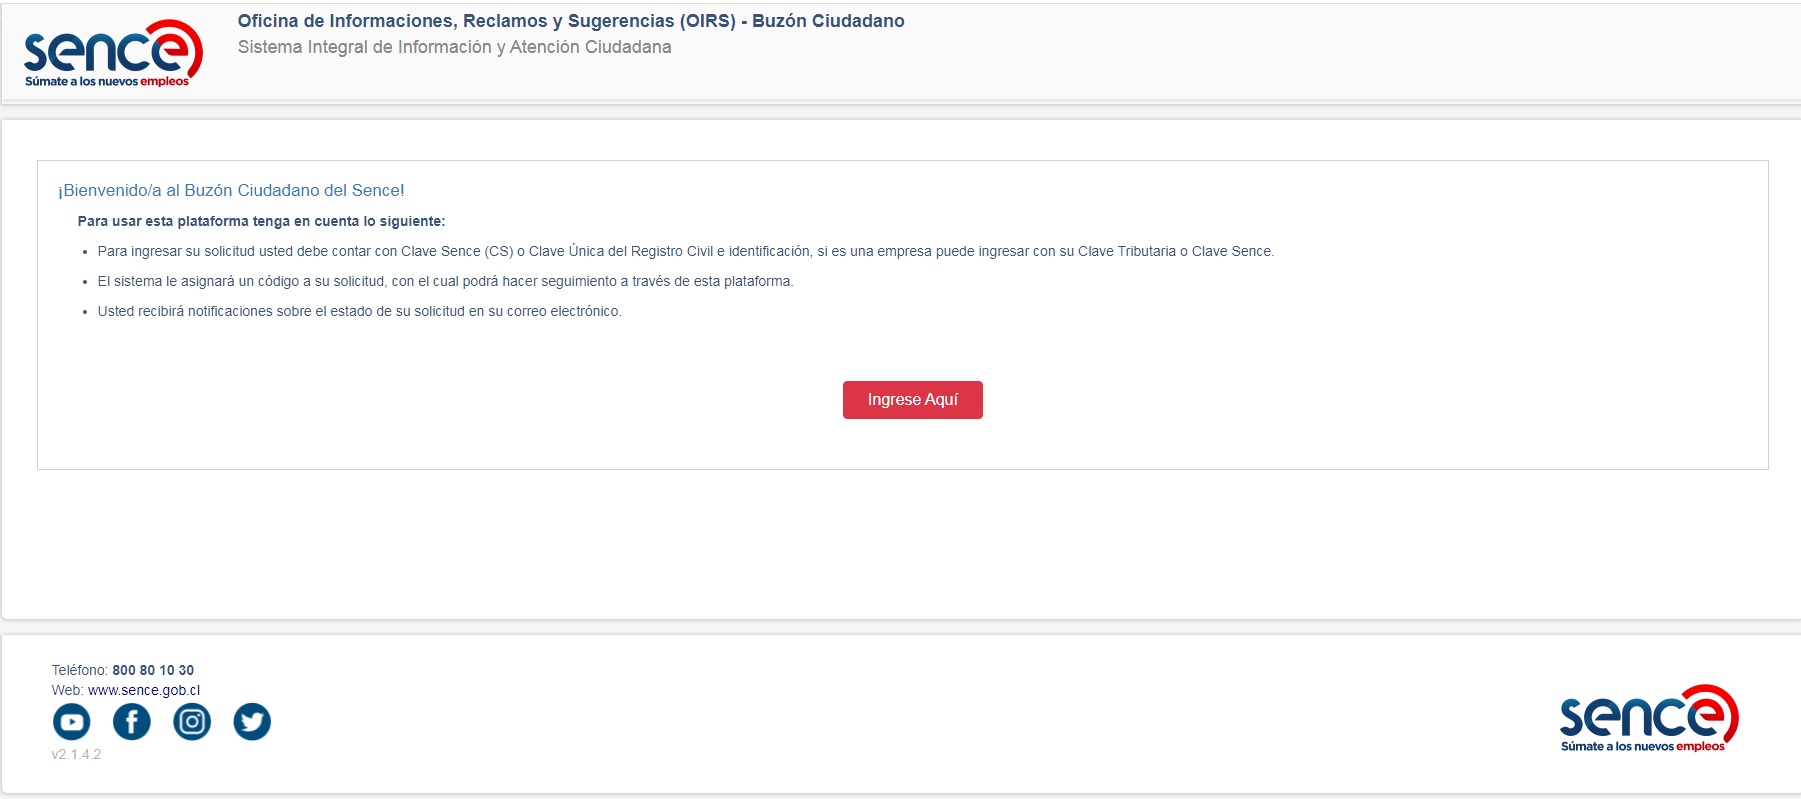This screenshot has width=1801, height=799.
Task: Click the 'Teléfono:' label in the footer
Action: click(79, 670)
